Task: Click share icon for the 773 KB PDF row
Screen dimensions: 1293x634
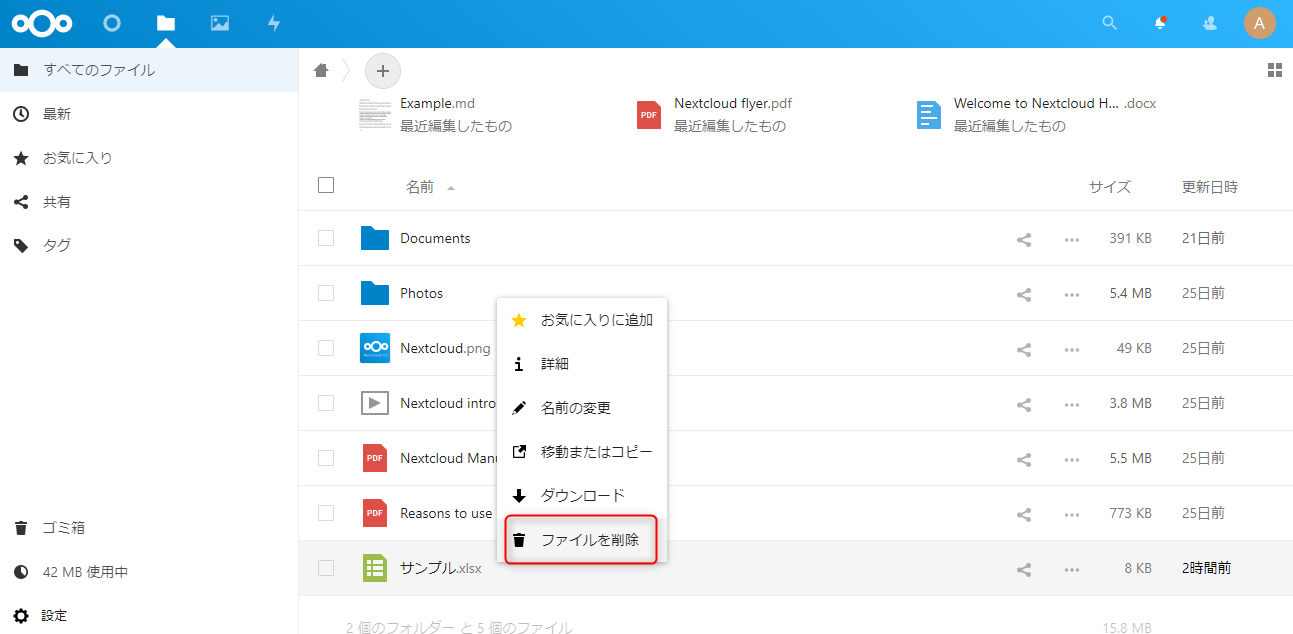Action: [x=1024, y=514]
